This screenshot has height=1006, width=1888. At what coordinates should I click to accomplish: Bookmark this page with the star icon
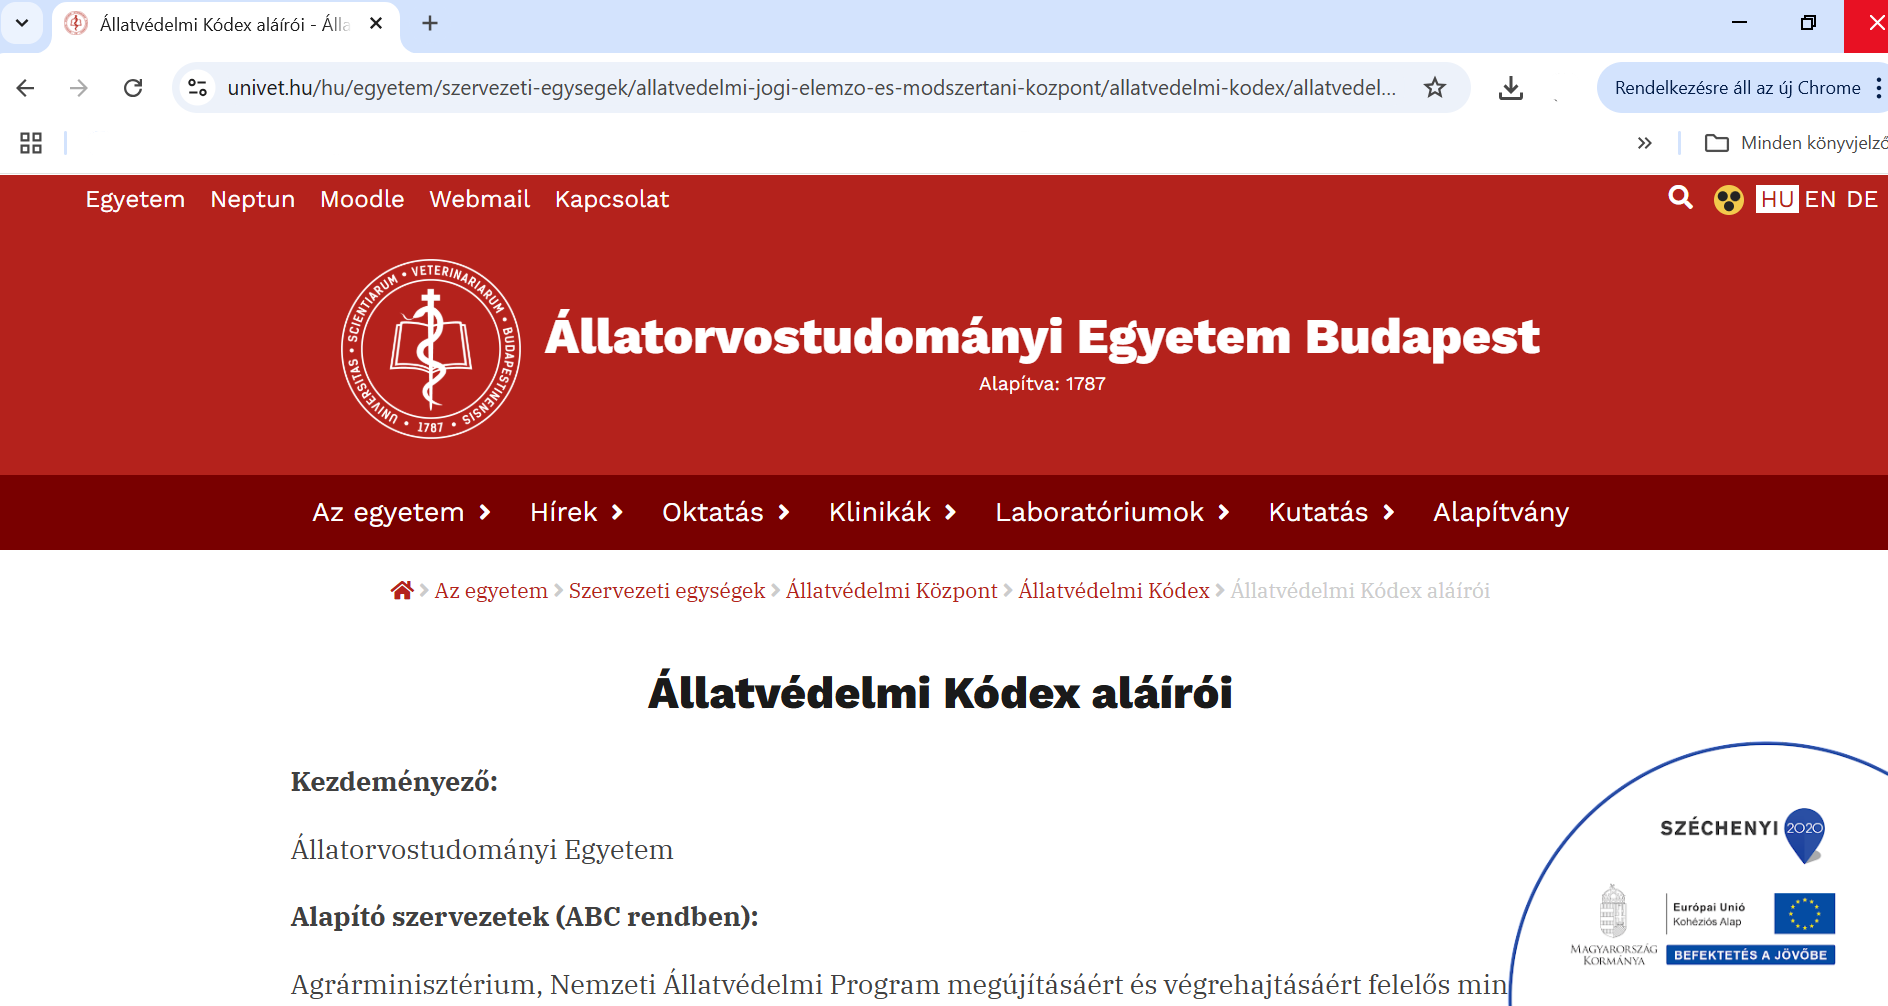point(1435,88)
